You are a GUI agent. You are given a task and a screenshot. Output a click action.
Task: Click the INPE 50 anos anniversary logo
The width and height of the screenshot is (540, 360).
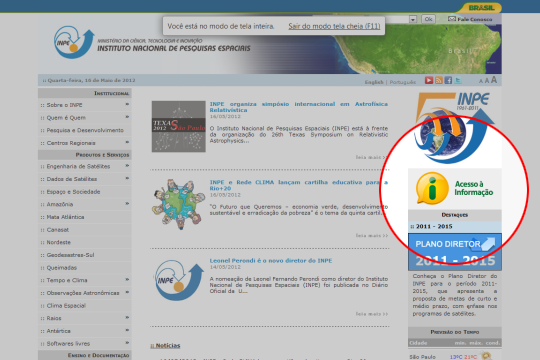point(455,127)
